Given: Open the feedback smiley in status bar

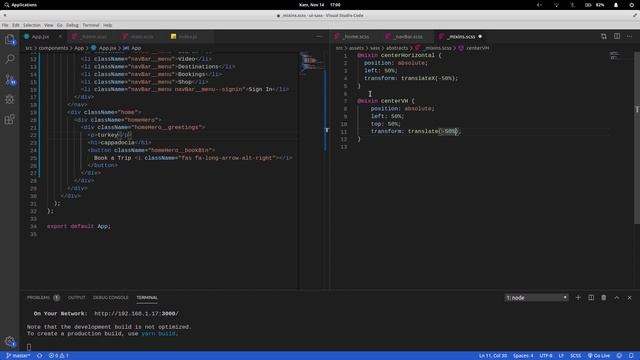Looking at the screenshot, I should (x=619, y=356).
